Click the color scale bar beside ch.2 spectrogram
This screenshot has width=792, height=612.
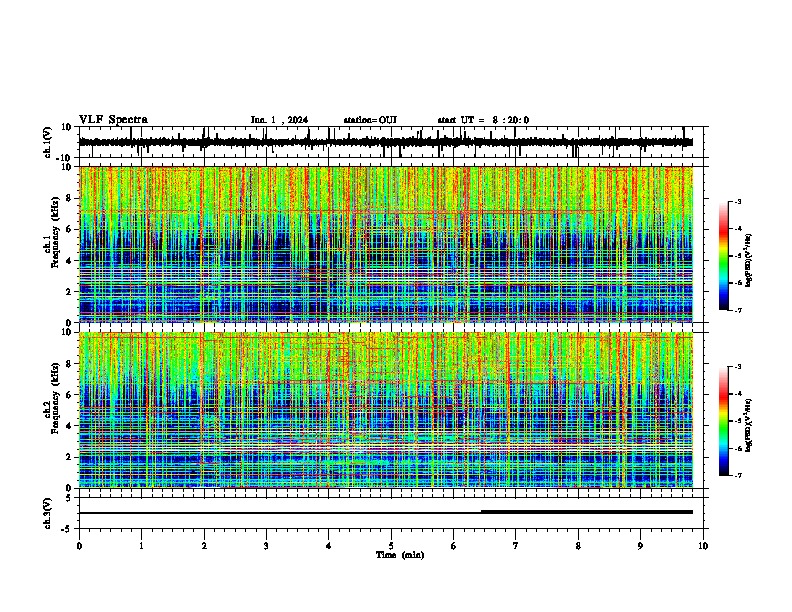point(723,421)
